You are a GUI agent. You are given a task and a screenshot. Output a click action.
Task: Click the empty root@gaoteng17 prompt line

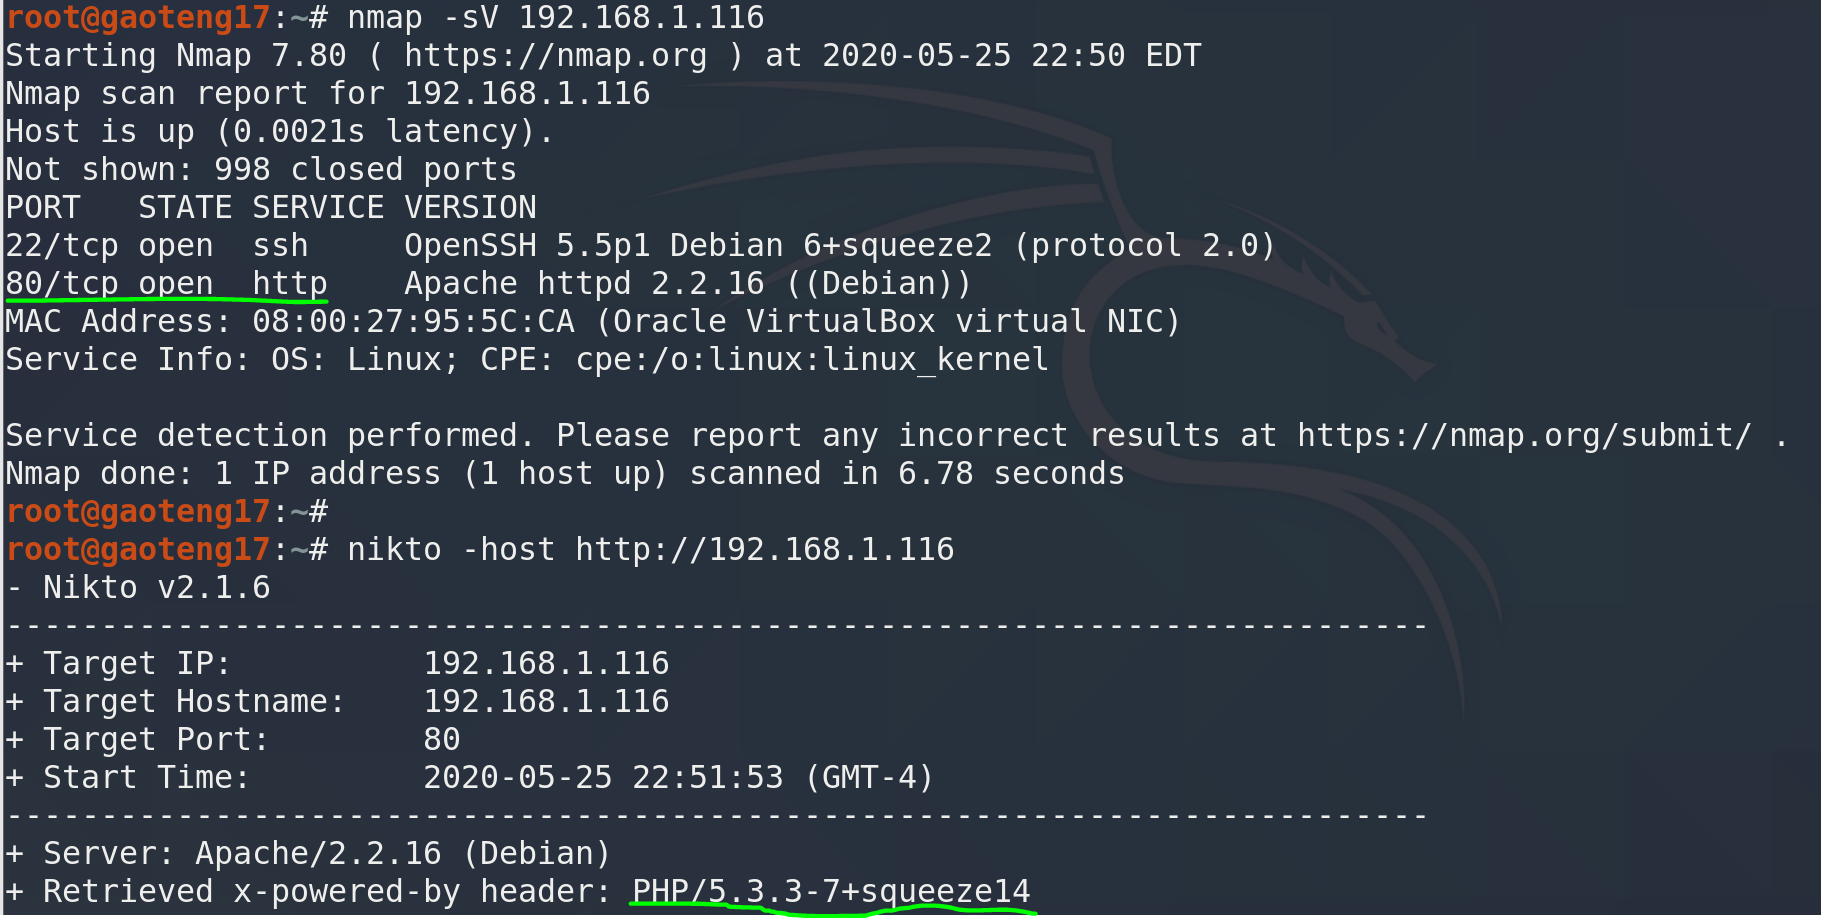(166, 512)
